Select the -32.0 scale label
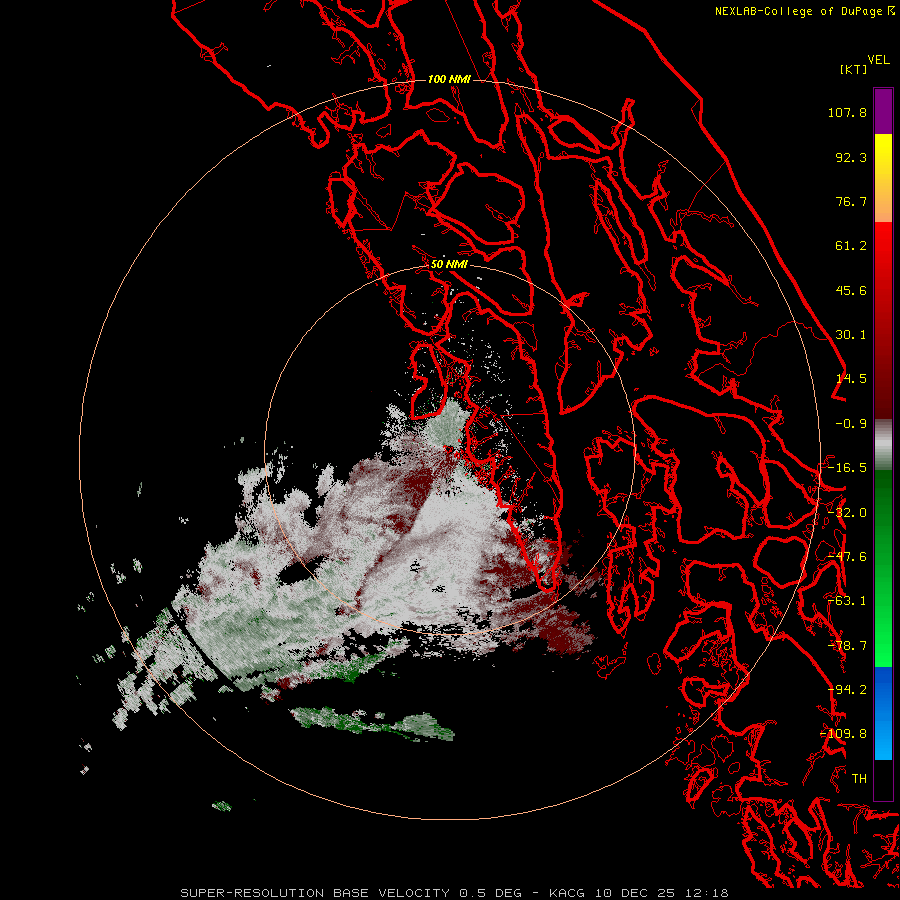The height and width of the screenshot is (900, 900). click(x=847, y=513)
